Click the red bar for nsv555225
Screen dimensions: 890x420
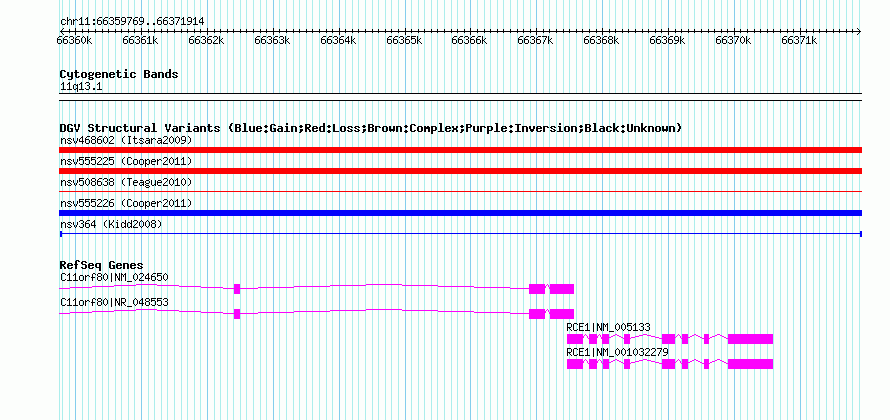click(x=460, y=171)
